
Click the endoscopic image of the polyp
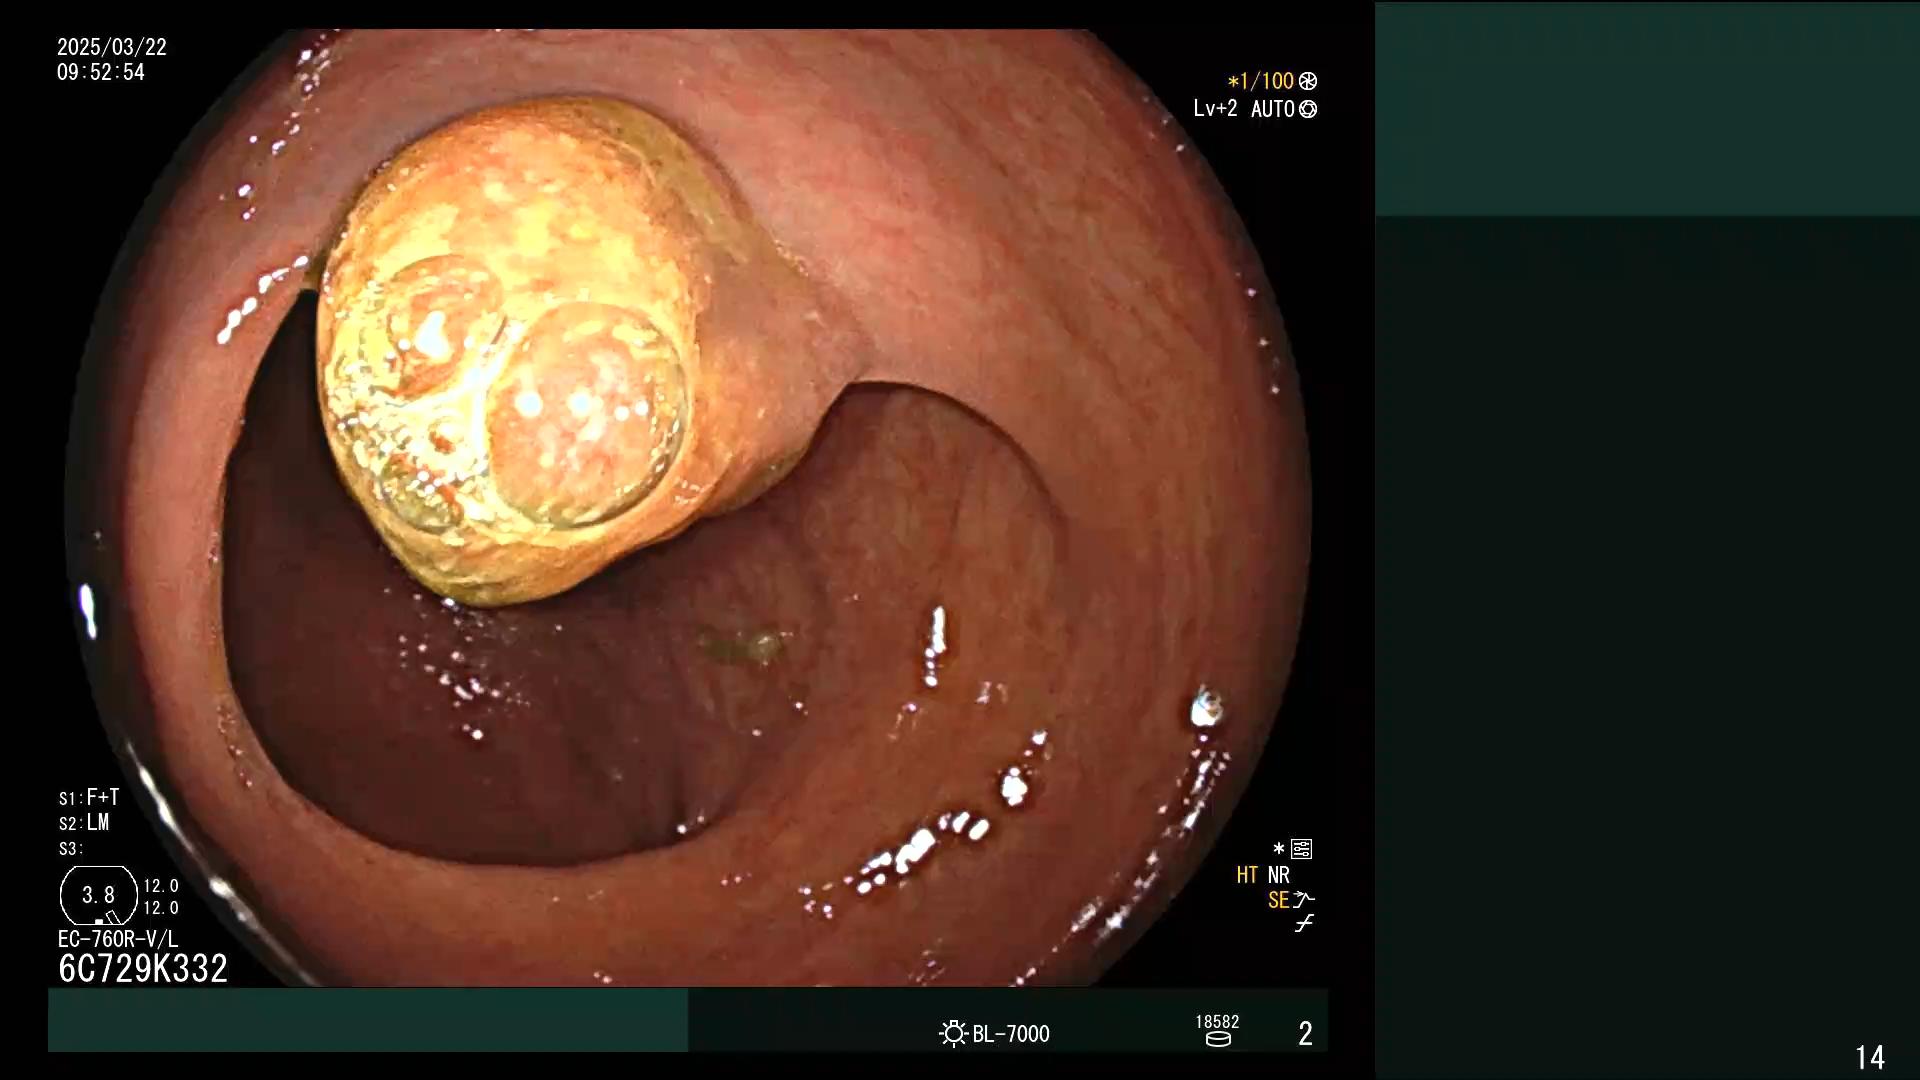tap(688, 508)
